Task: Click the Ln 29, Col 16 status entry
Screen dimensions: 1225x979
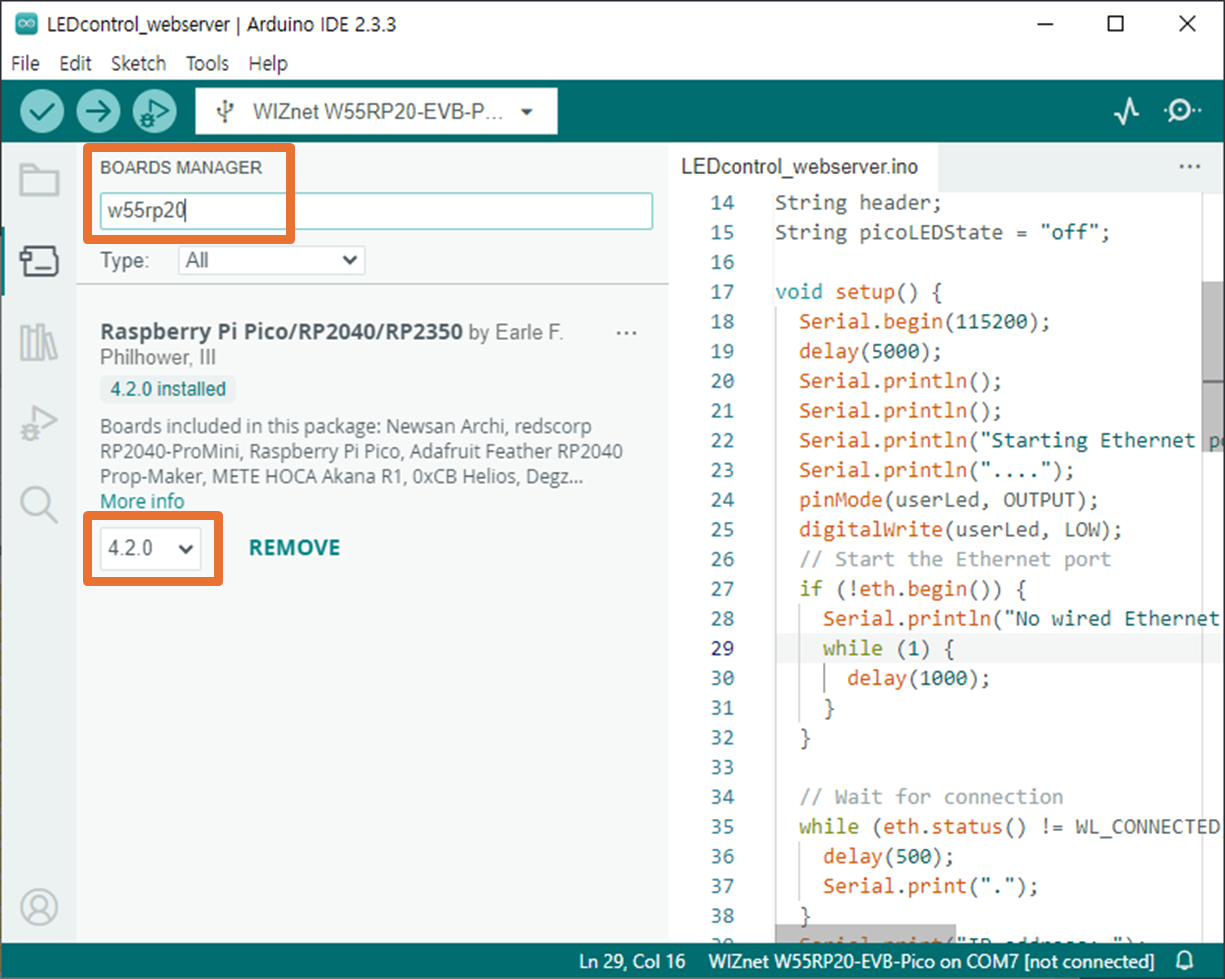Action: [632, 962]
